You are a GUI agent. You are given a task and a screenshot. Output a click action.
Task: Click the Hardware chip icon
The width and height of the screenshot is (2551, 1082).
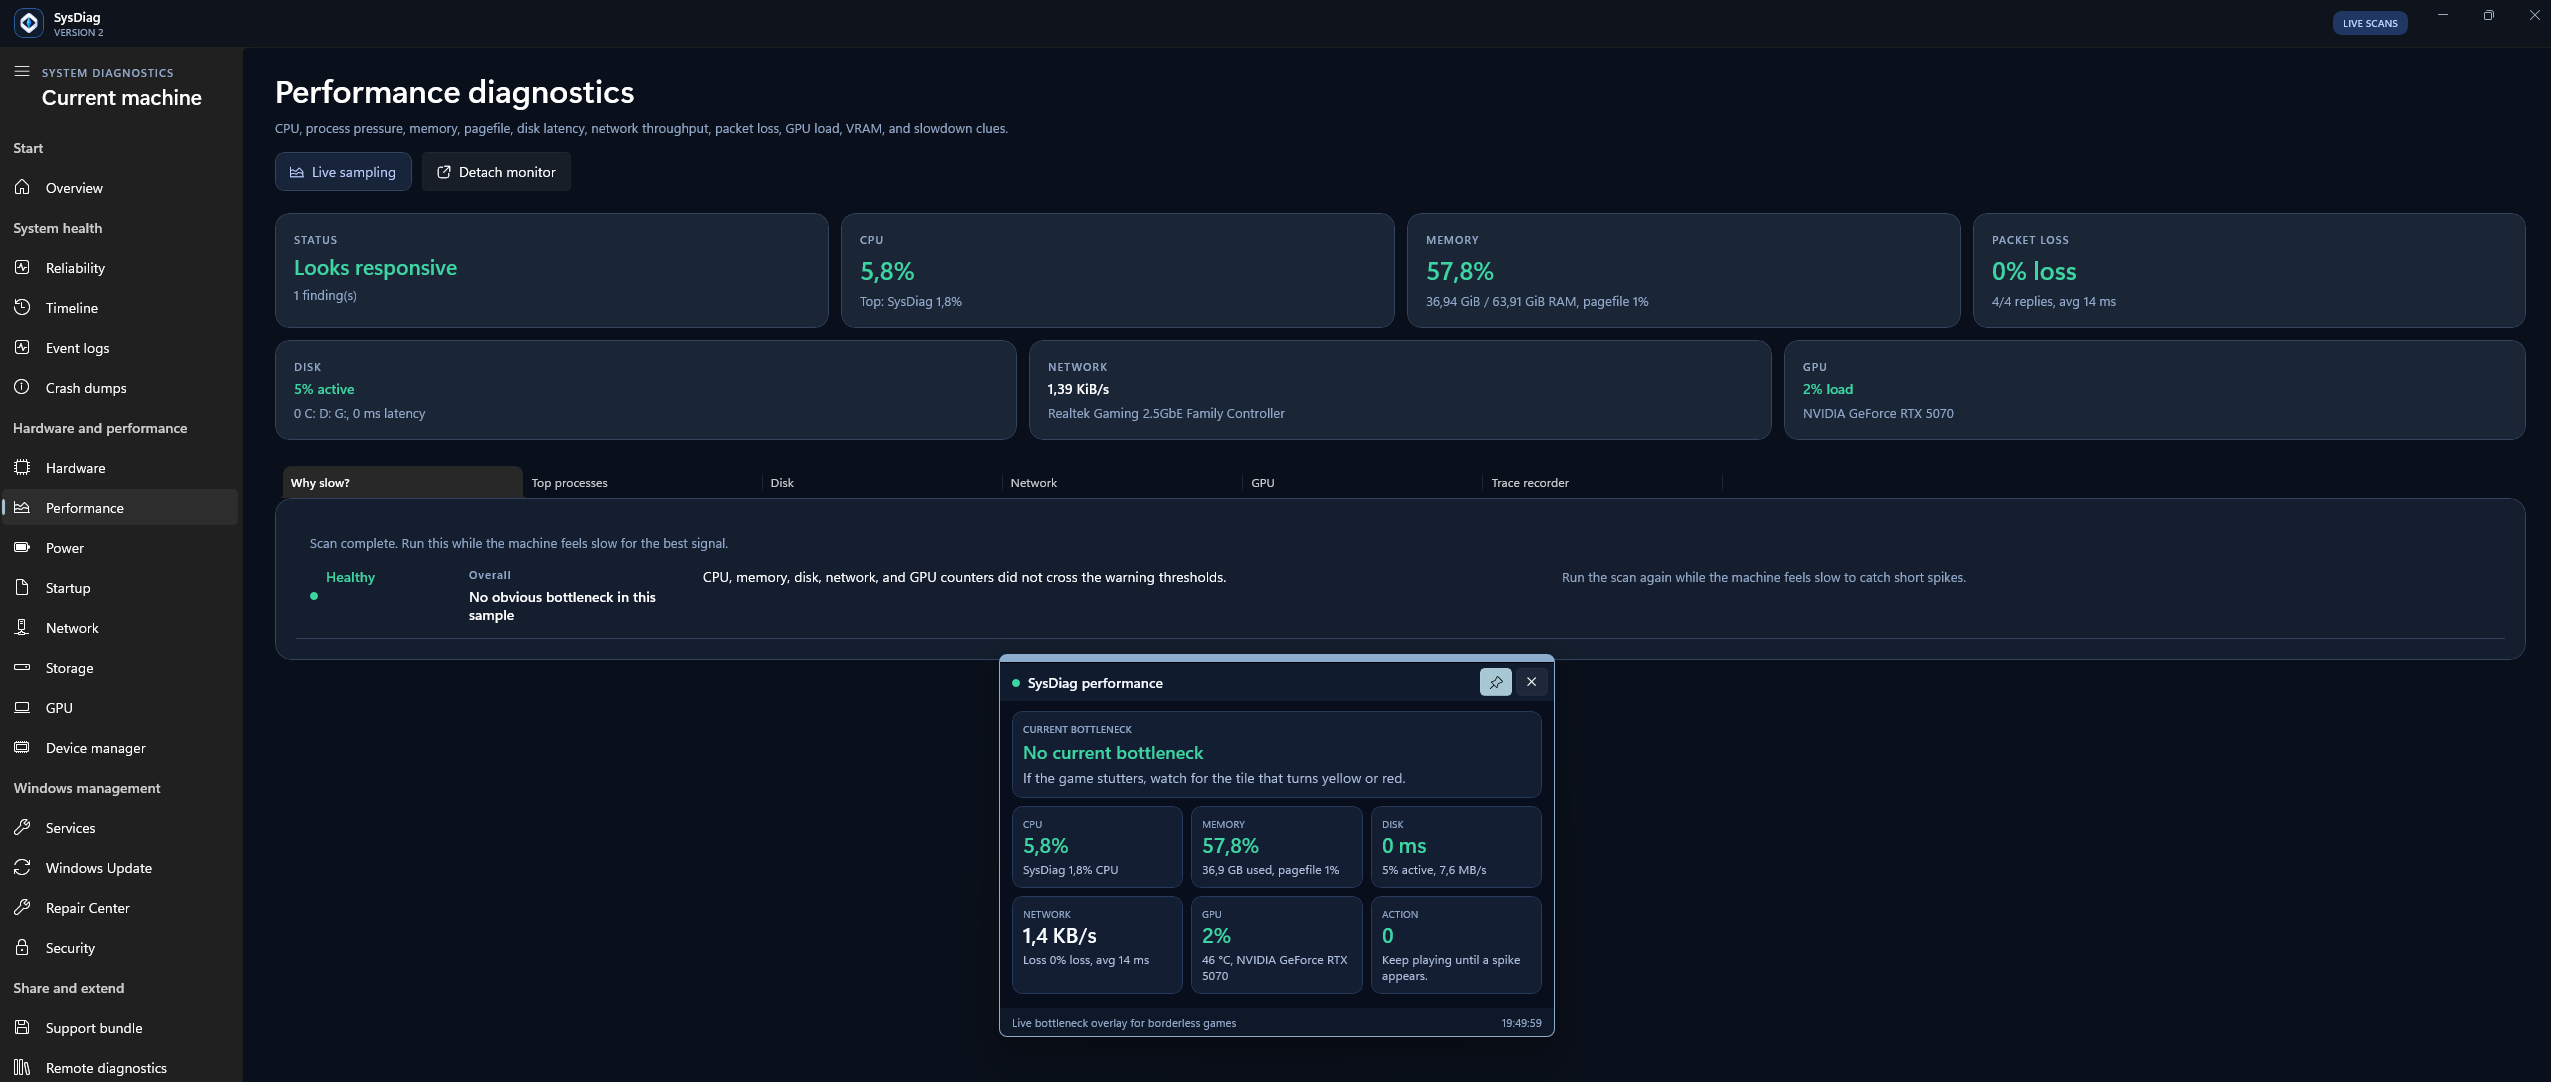[x=22, y=467]
